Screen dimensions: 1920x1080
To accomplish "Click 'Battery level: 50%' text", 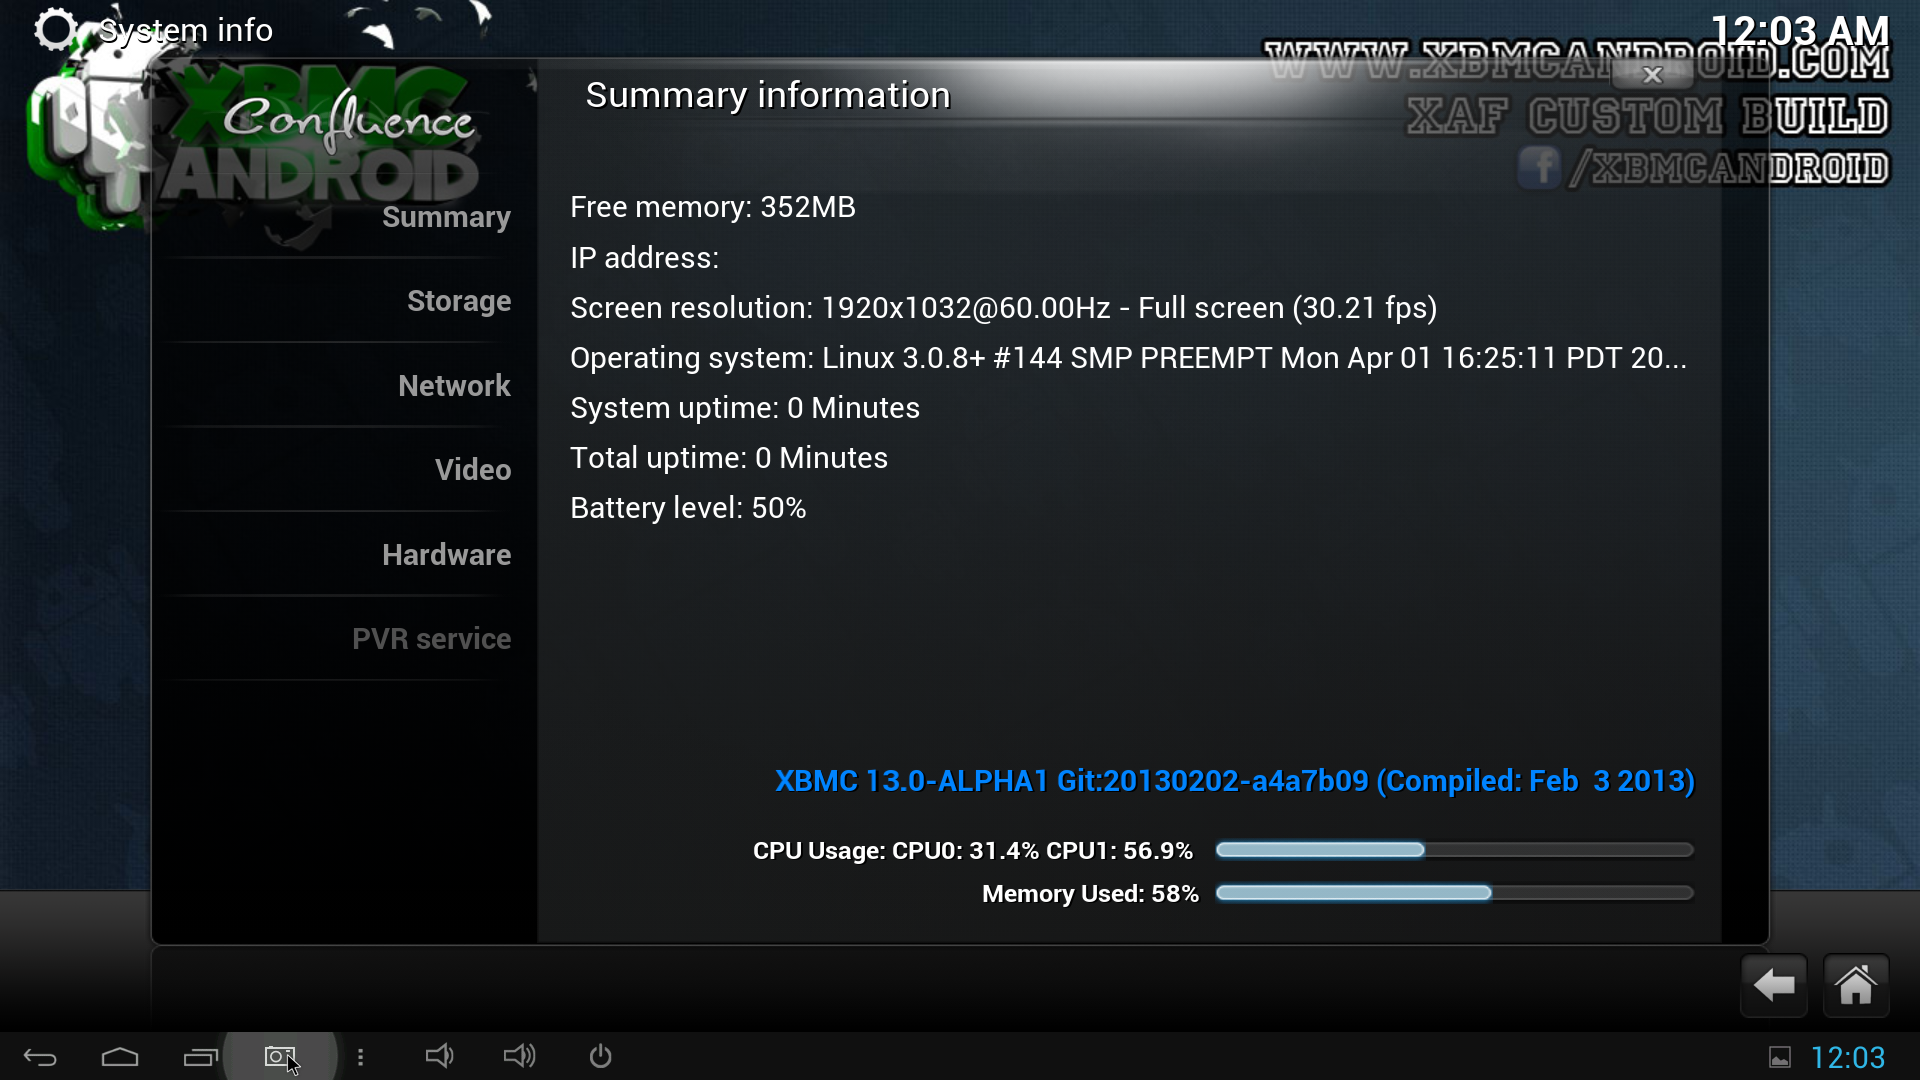I will (688, 508).
